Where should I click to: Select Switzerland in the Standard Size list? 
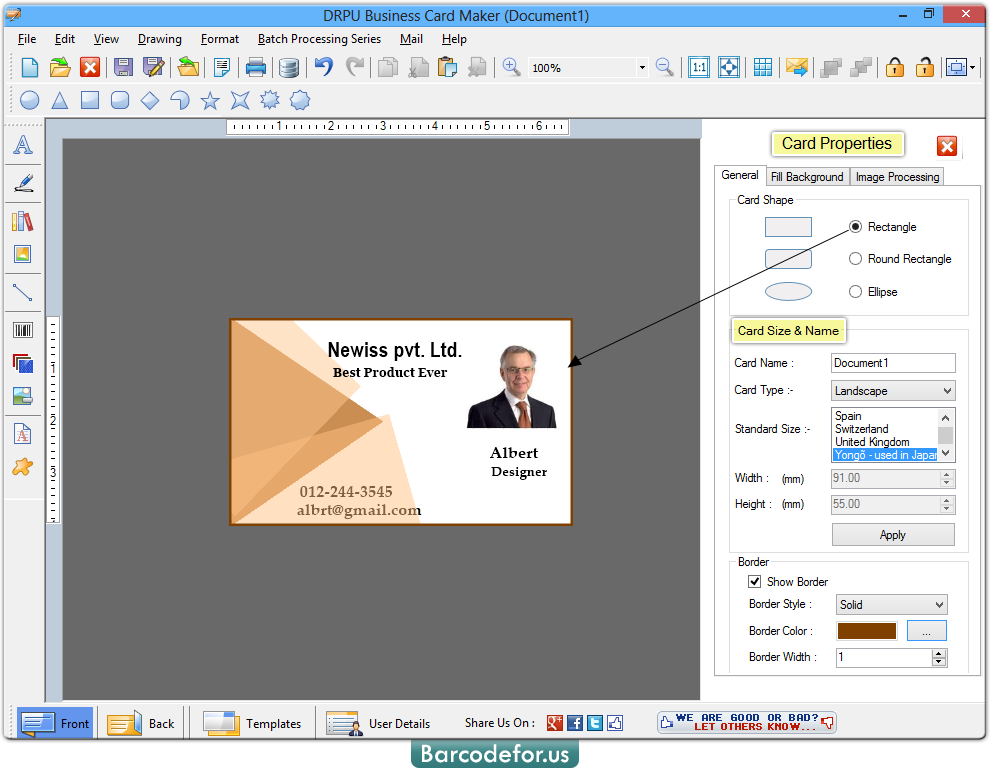coord(861,429)
